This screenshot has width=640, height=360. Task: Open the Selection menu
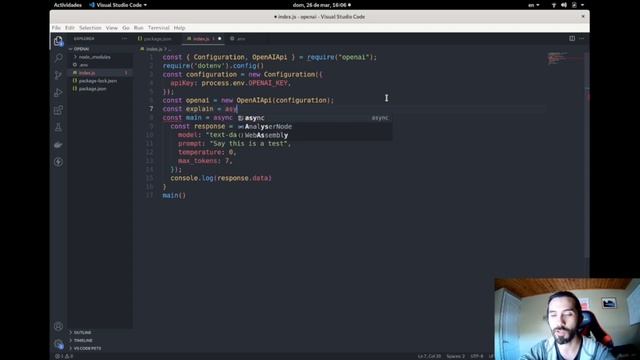click(x=90, y=28)
